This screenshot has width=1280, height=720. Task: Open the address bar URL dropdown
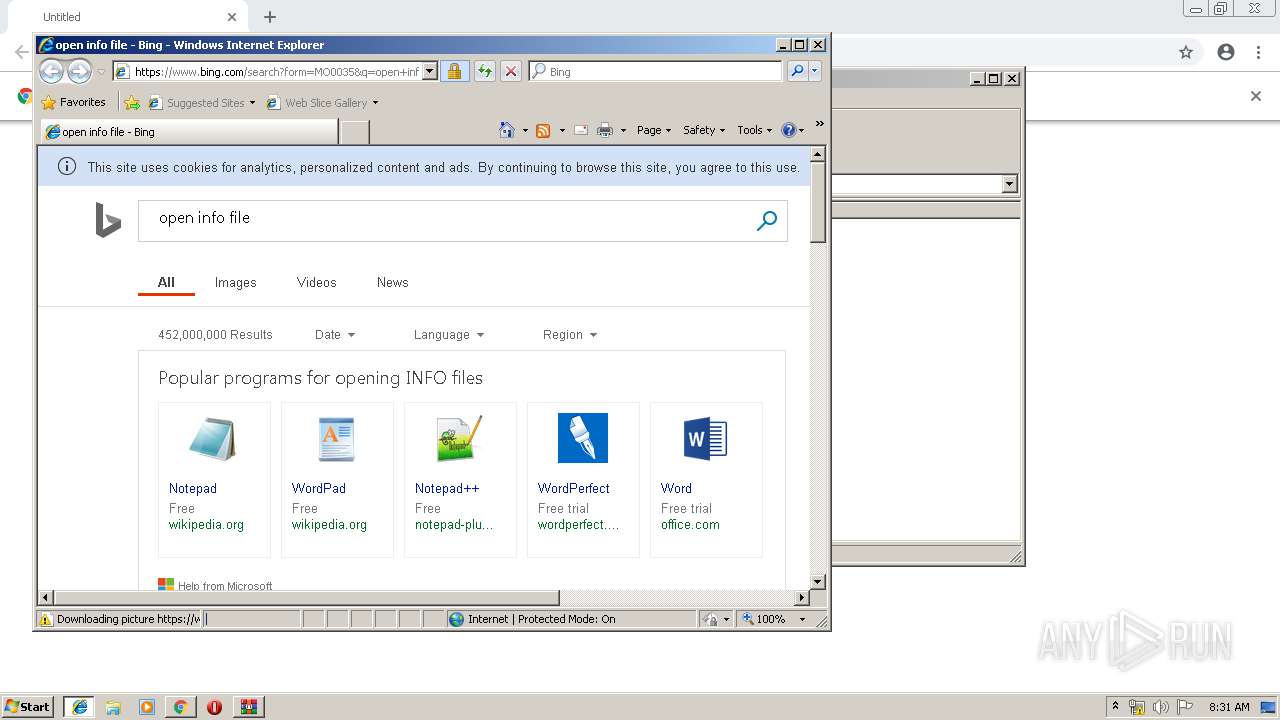(430, 71)
